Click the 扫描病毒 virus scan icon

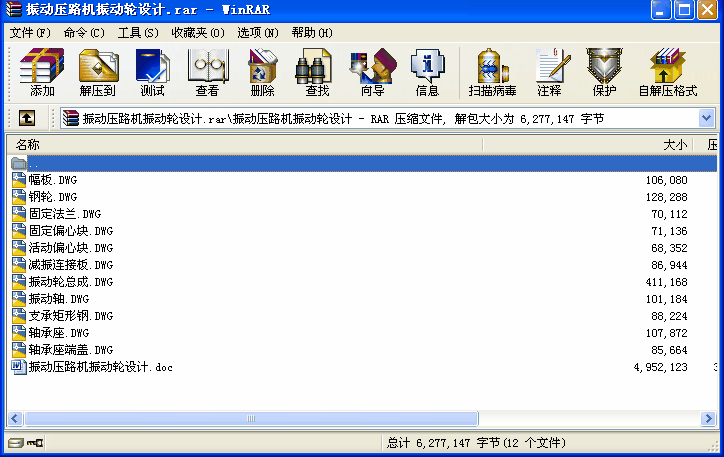(x=493, y=72)
